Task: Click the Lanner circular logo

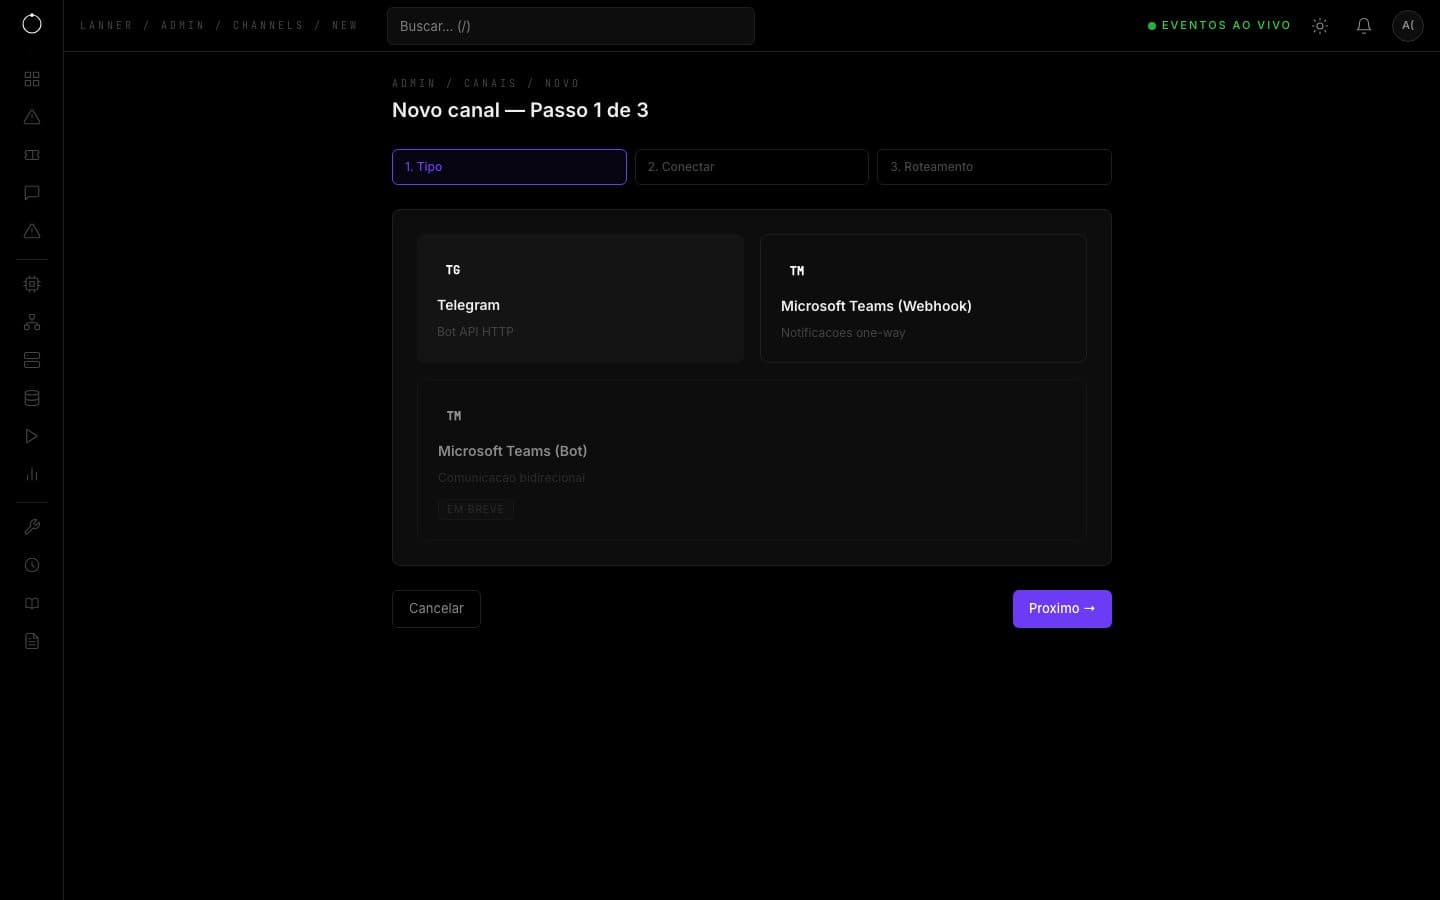Action: pos(32,24)
